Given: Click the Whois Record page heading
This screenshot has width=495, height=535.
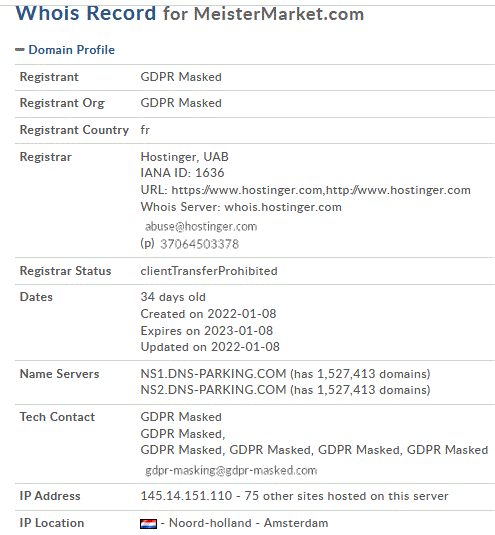Looking at the screenshot, I should point(190,14).
